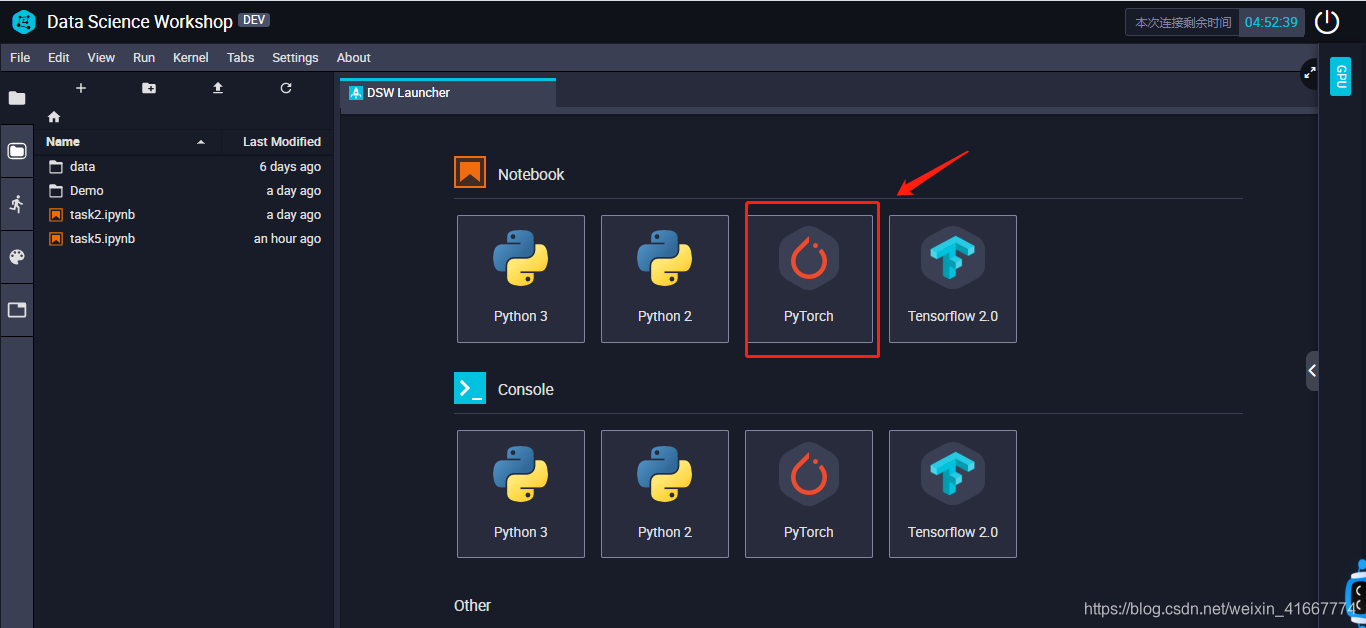Open the running kernels sidebar icon
The width and height of the screenshot is (1366, 628).
click(x=17, y=204)
